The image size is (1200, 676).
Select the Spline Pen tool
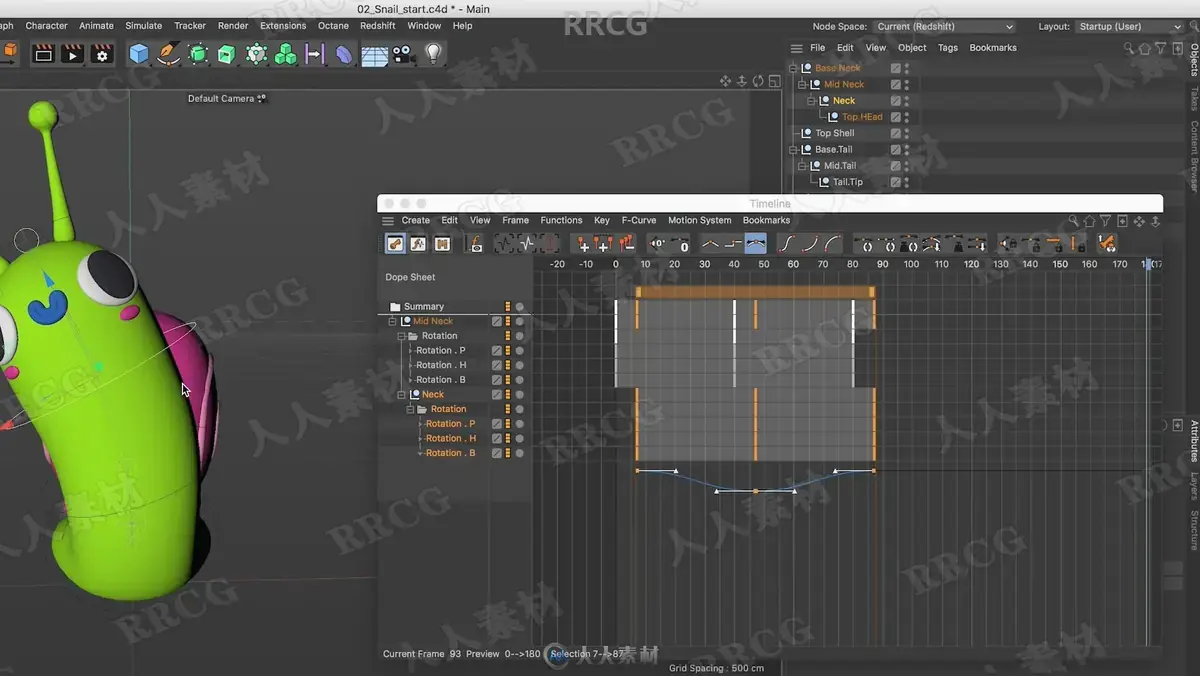pyautogui.click(x=168, y=53)
